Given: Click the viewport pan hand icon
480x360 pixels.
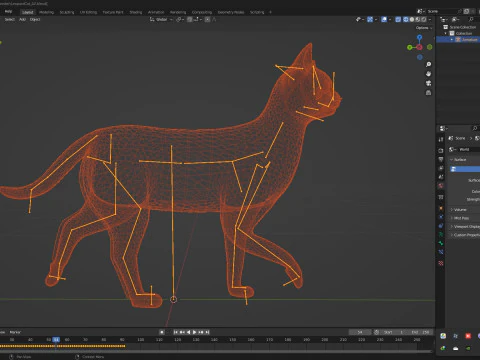Looking at the screenshot, I should coord(429,74).
